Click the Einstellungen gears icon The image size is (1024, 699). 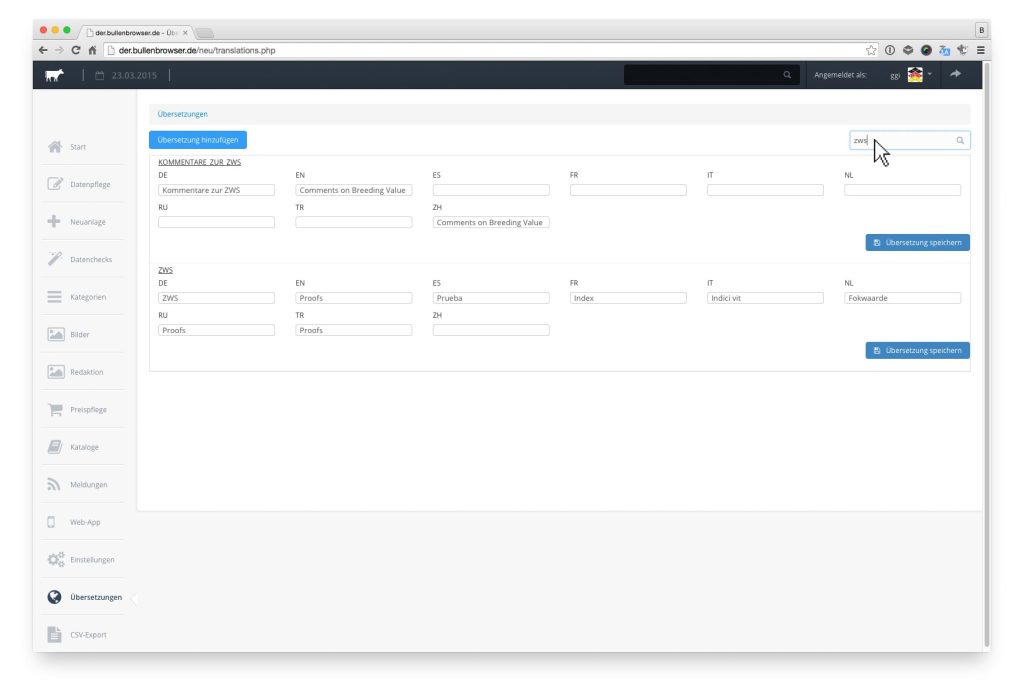56,559
